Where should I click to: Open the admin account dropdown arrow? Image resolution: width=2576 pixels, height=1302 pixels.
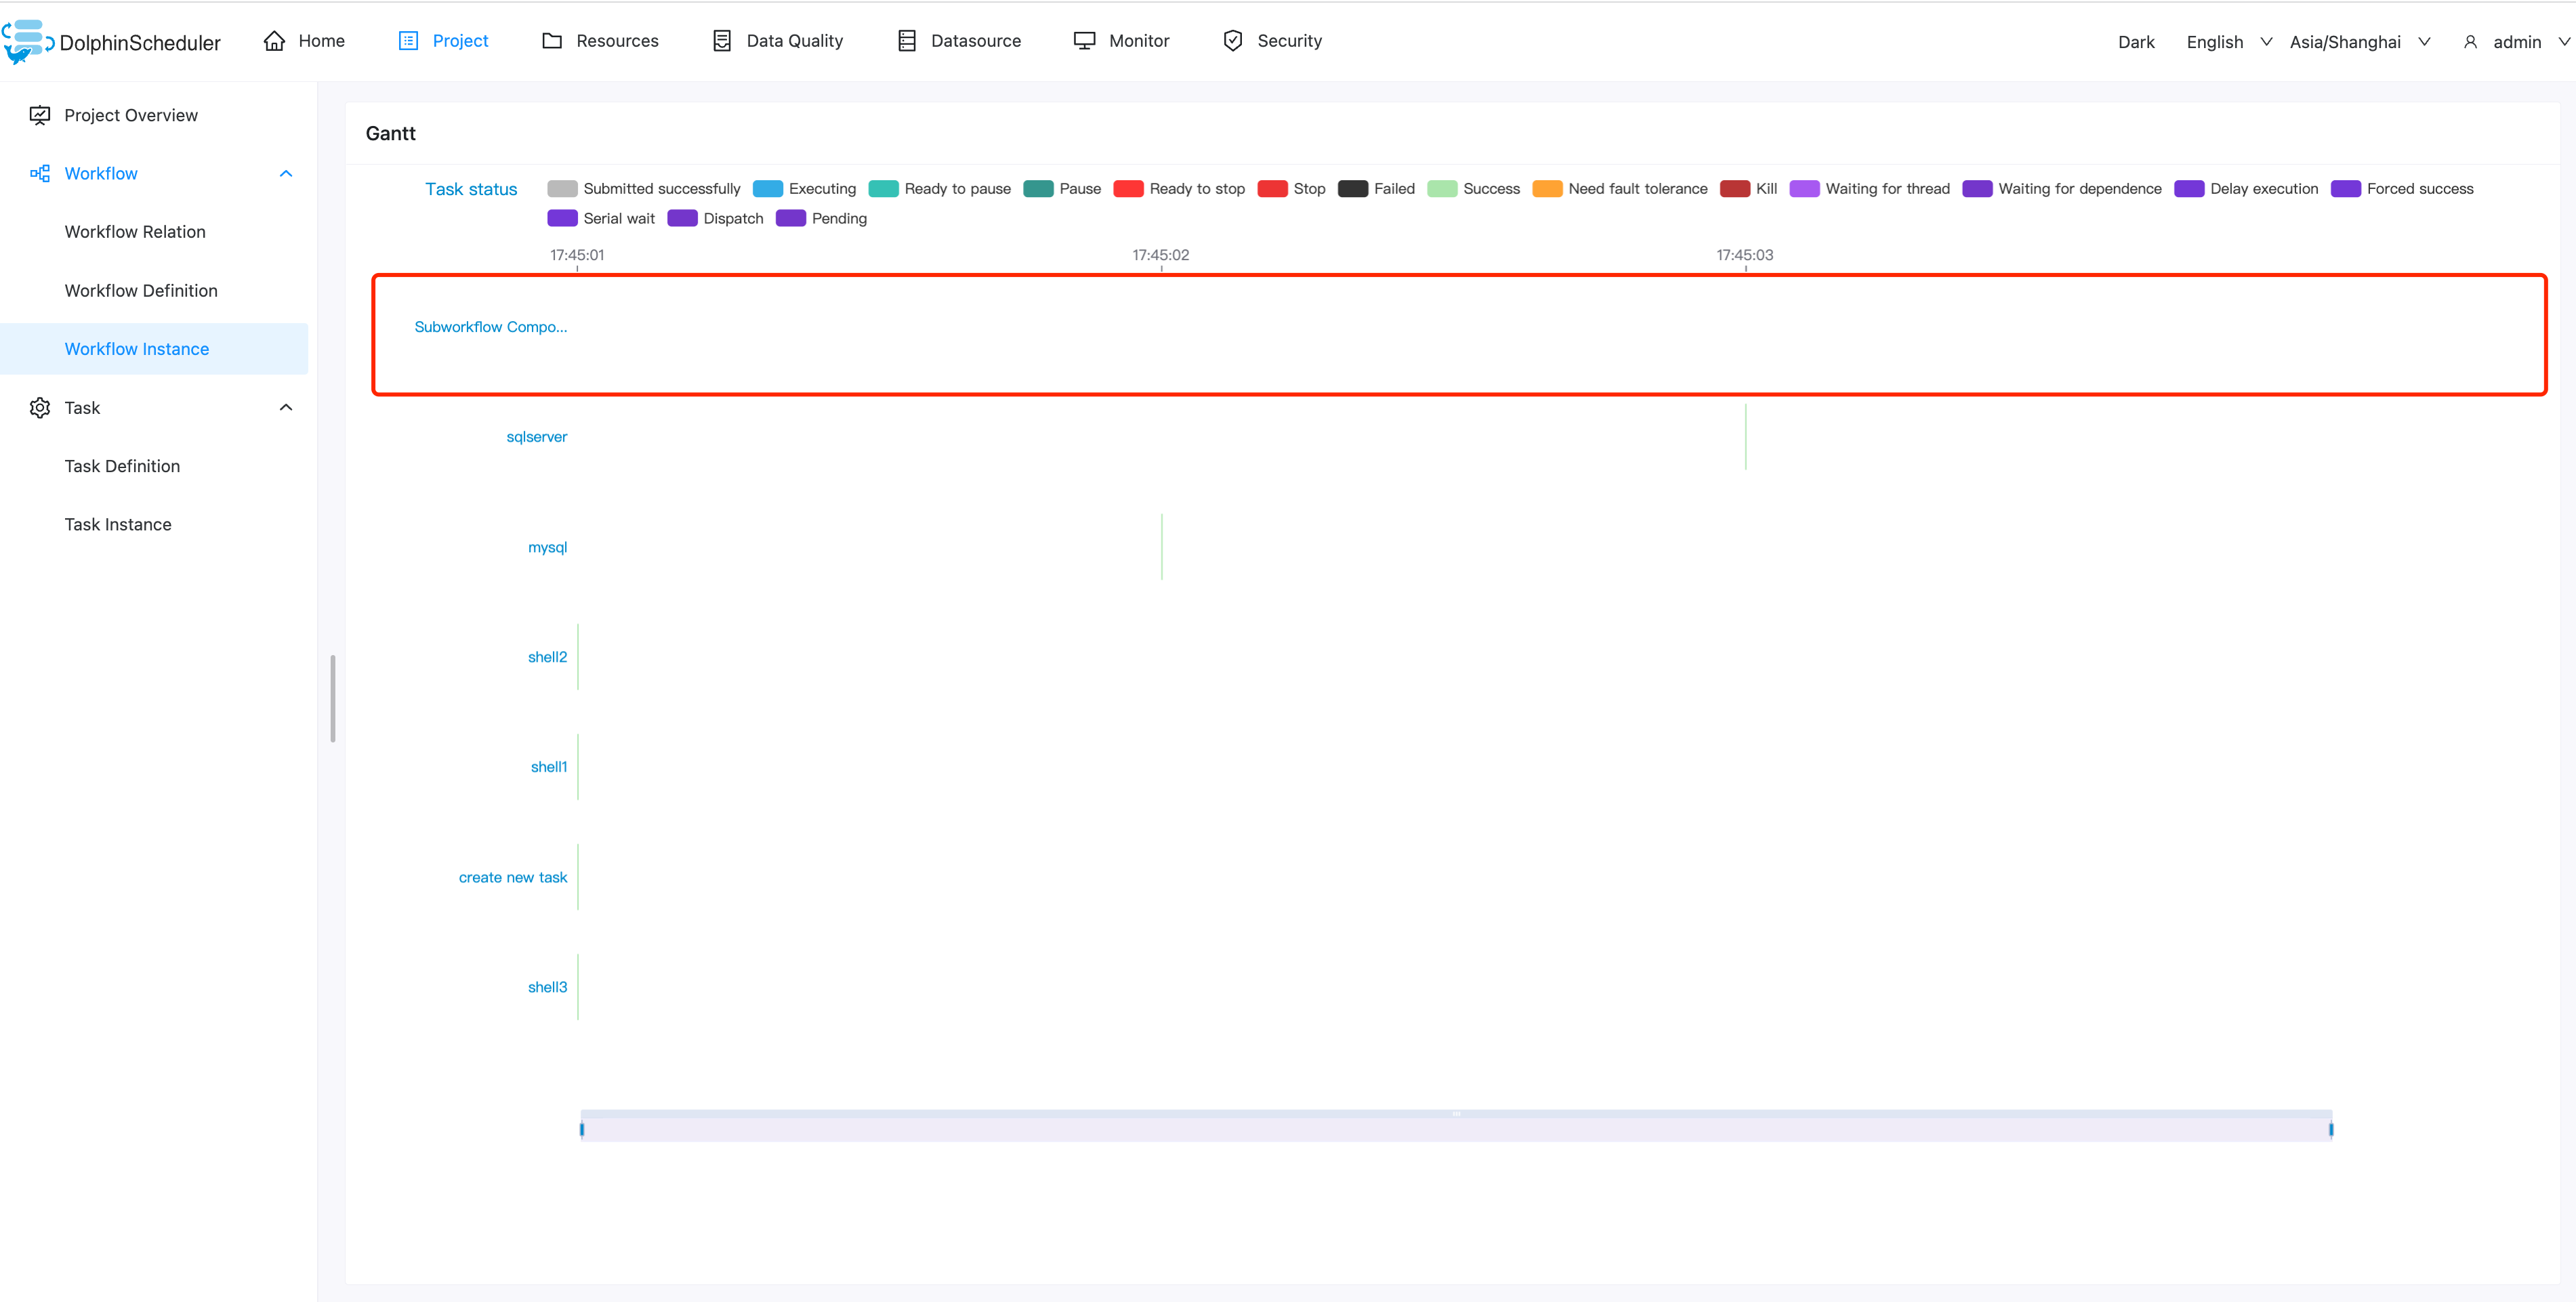tap(2564, 42)
